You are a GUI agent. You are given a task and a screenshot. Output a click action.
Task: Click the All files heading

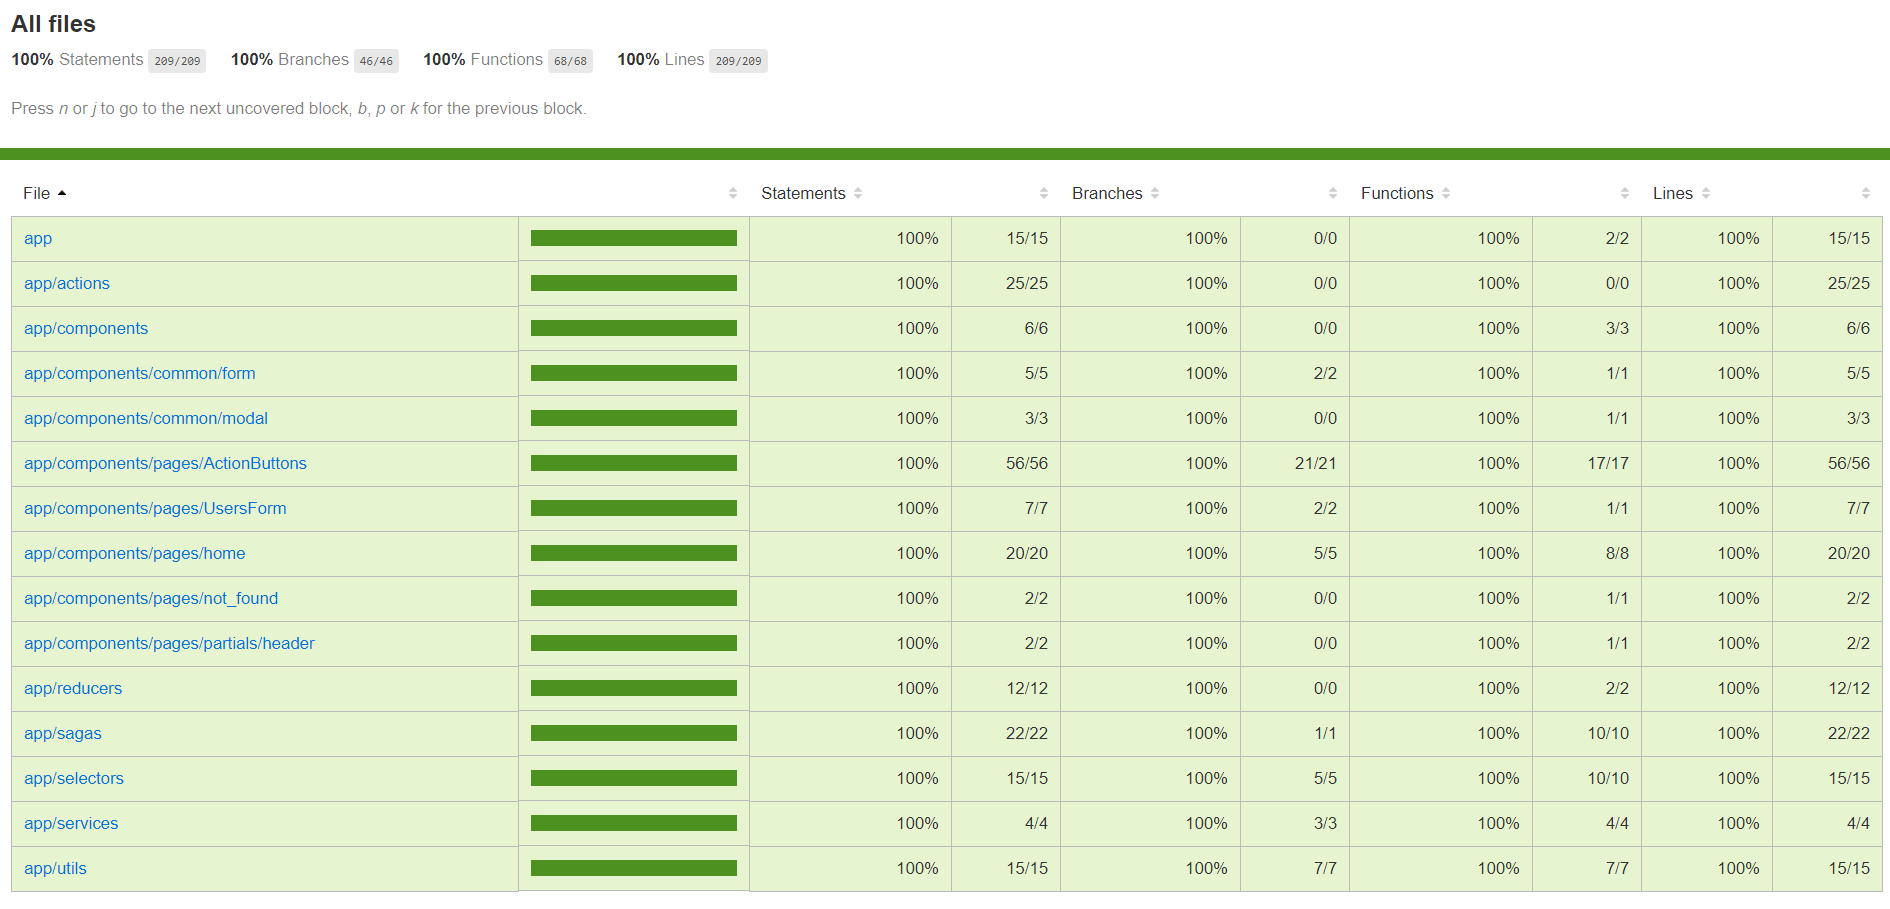tap(54, 24)
